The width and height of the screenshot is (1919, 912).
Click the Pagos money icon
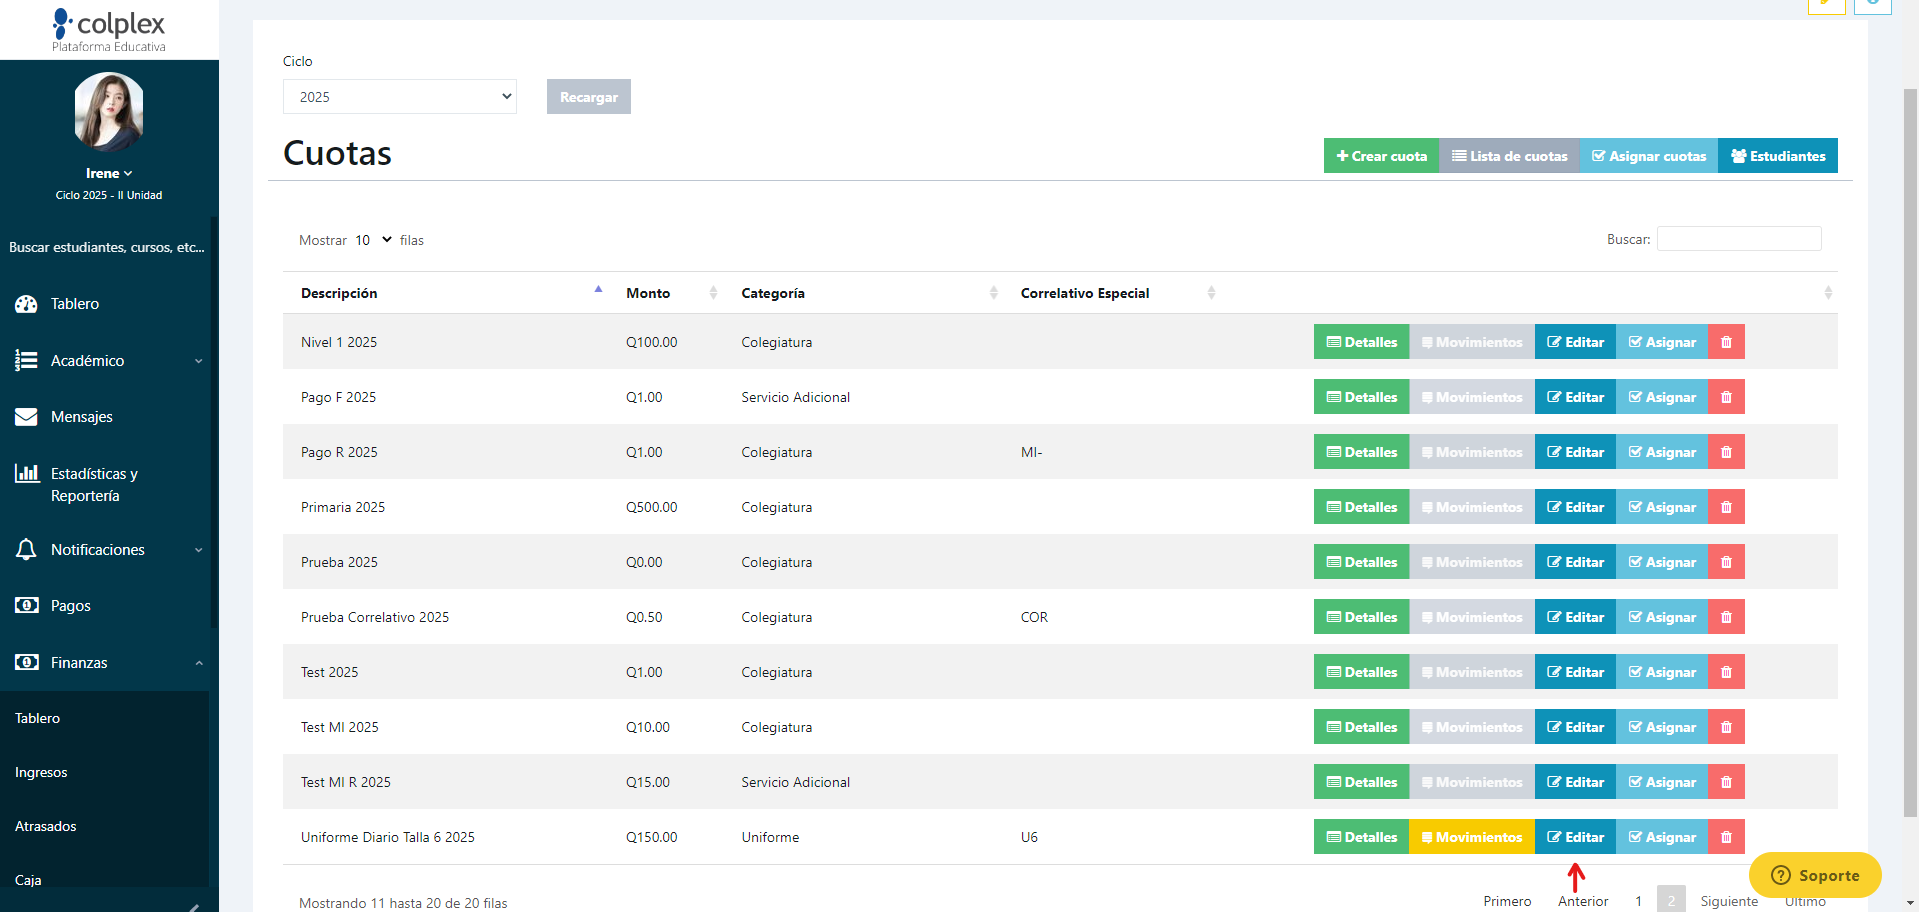click(x=26, y=605)
